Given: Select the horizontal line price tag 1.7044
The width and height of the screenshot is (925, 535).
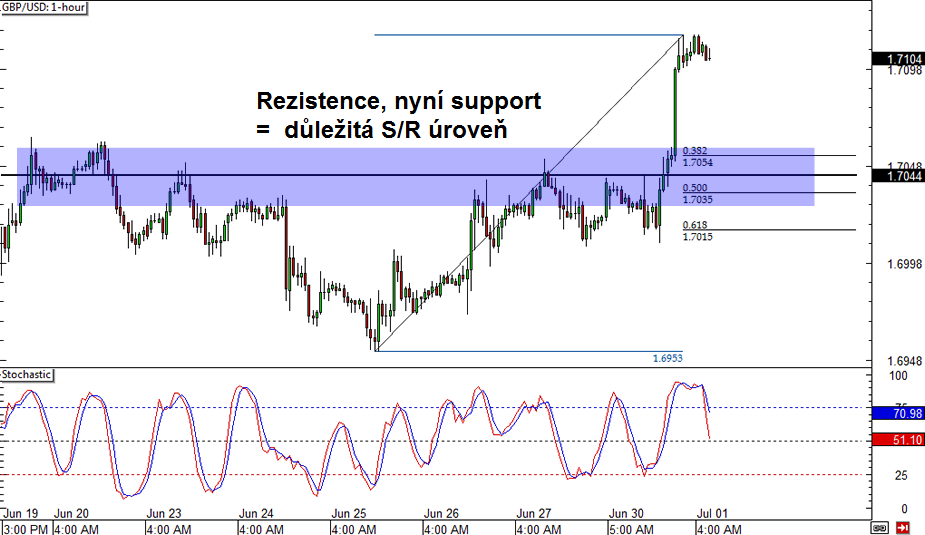Looking at the screenshot, I should pyautogui.click(x=898, y=176).
